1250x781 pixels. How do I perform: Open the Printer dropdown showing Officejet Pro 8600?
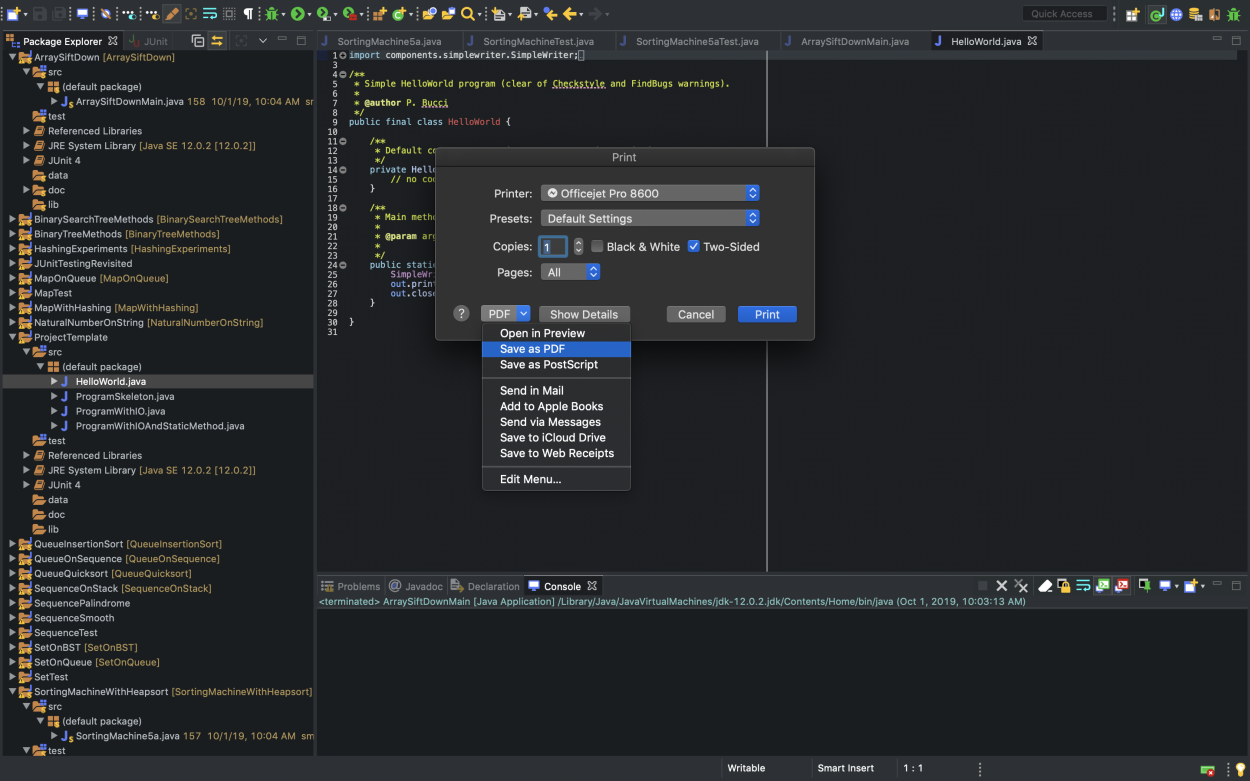(x=650, y=193)
